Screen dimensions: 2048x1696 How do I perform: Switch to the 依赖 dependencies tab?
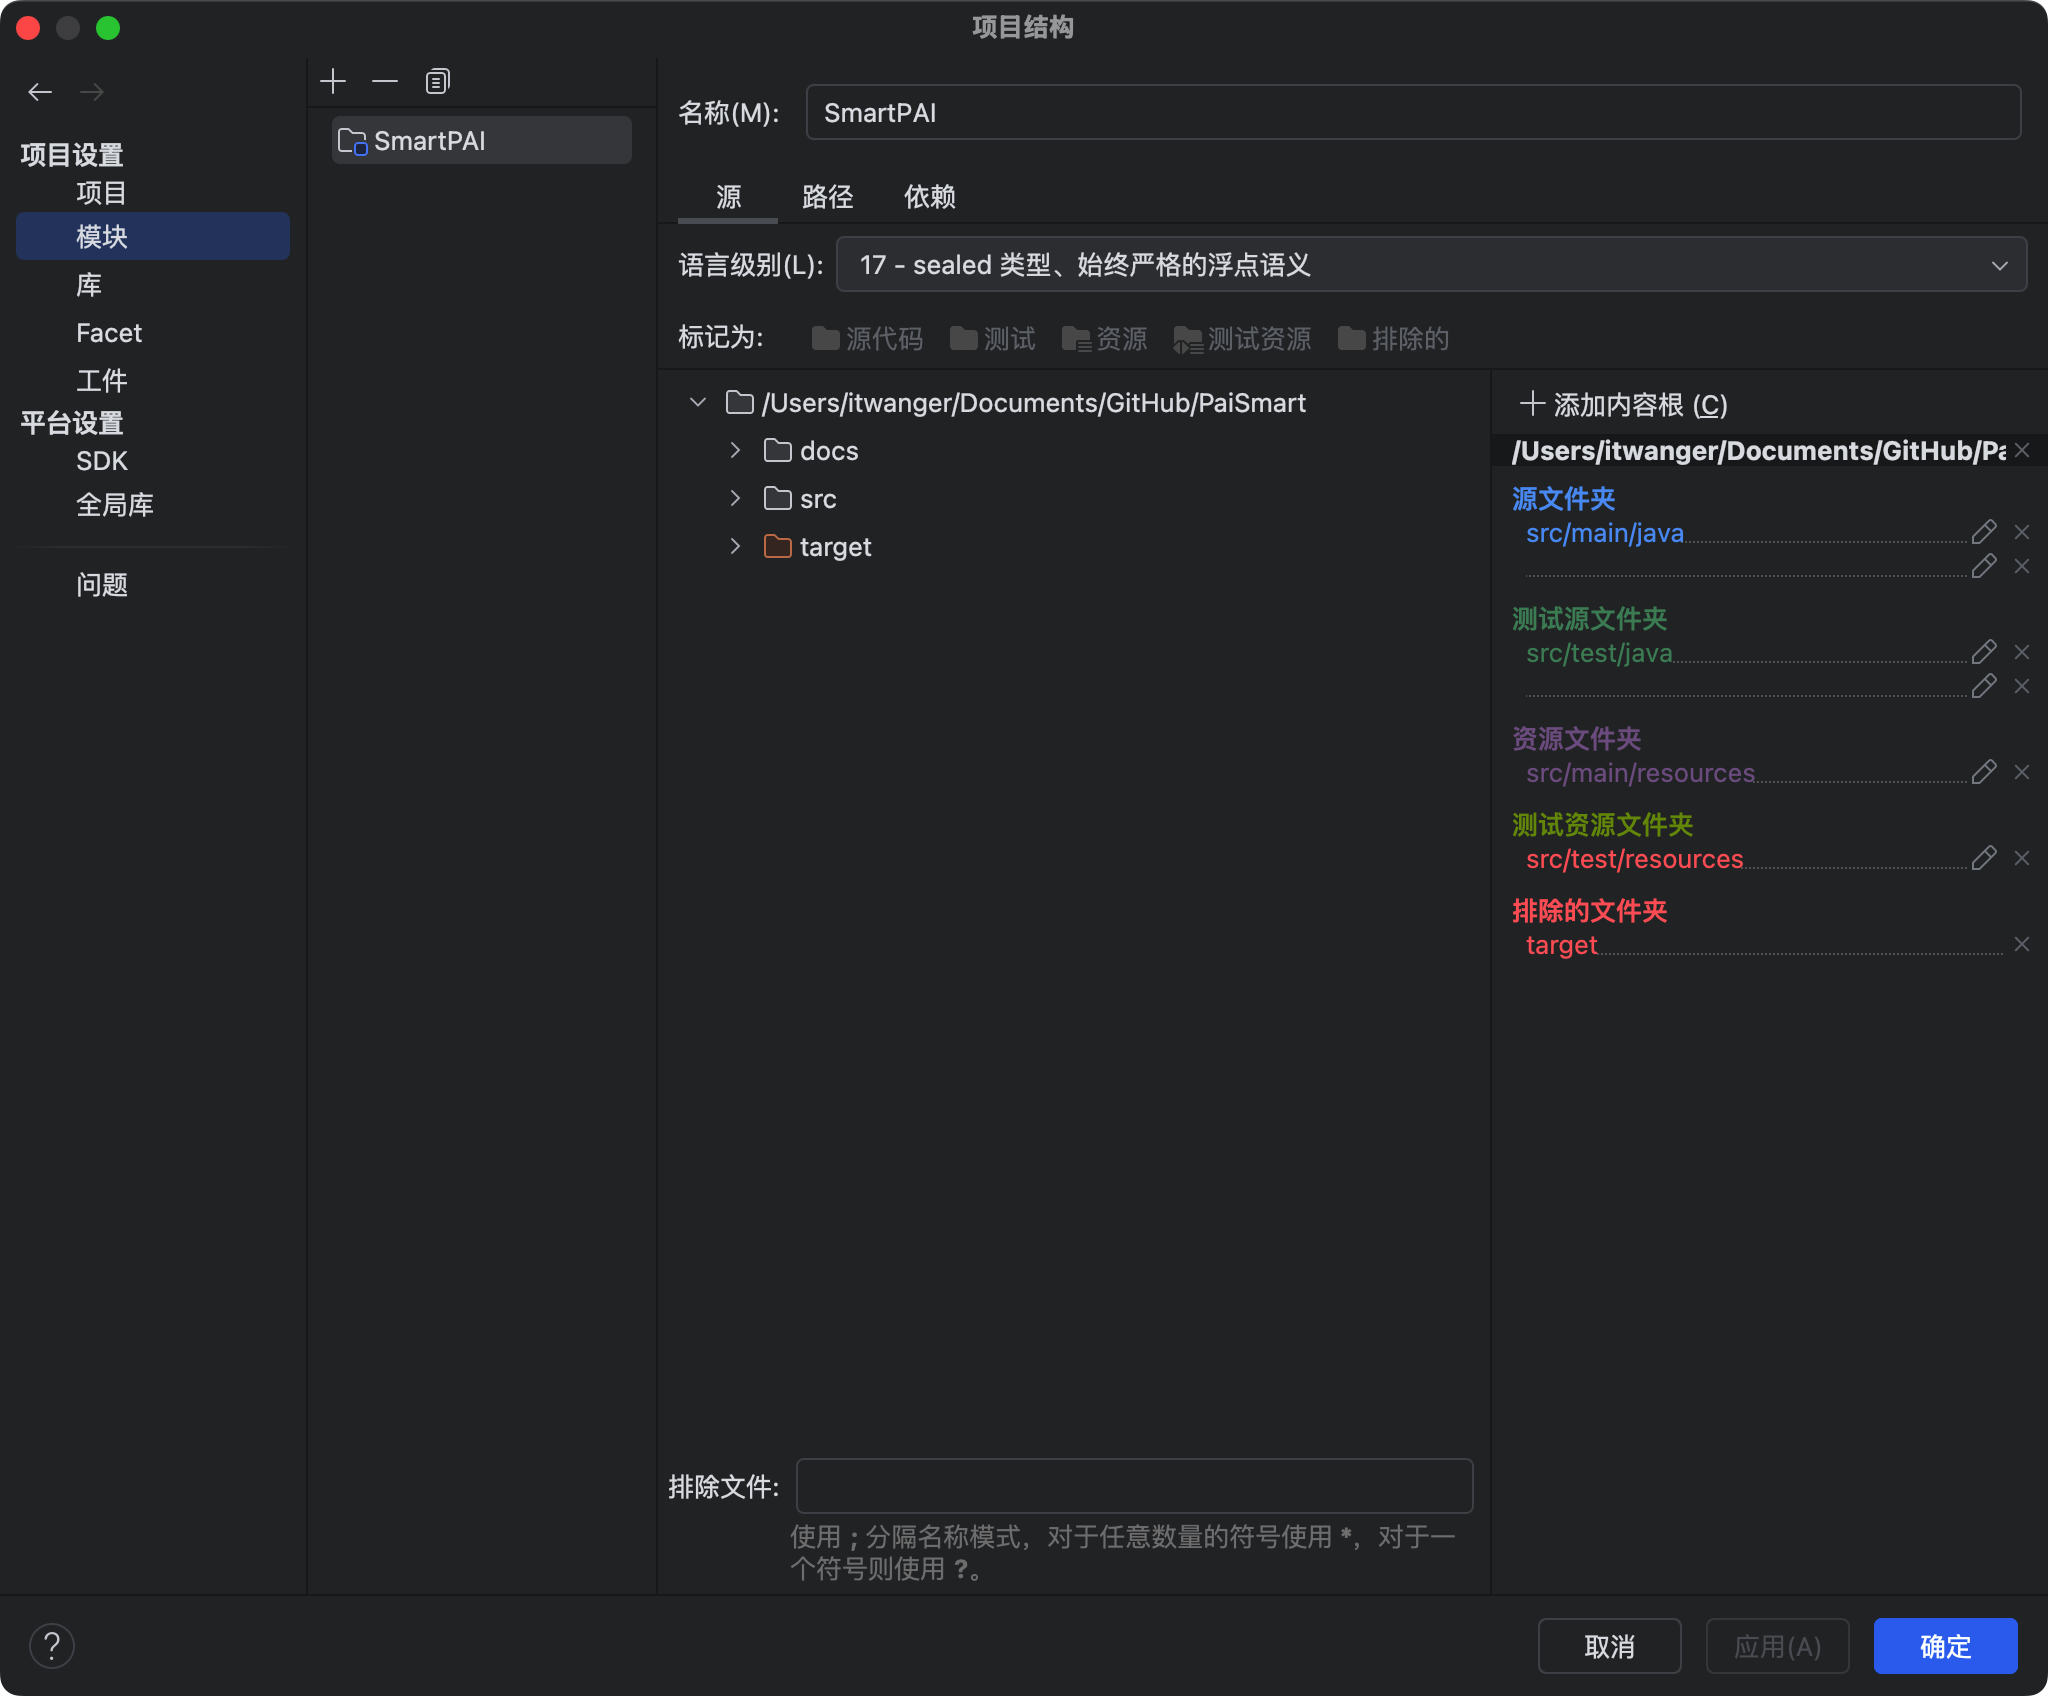(x=929, y=197)
